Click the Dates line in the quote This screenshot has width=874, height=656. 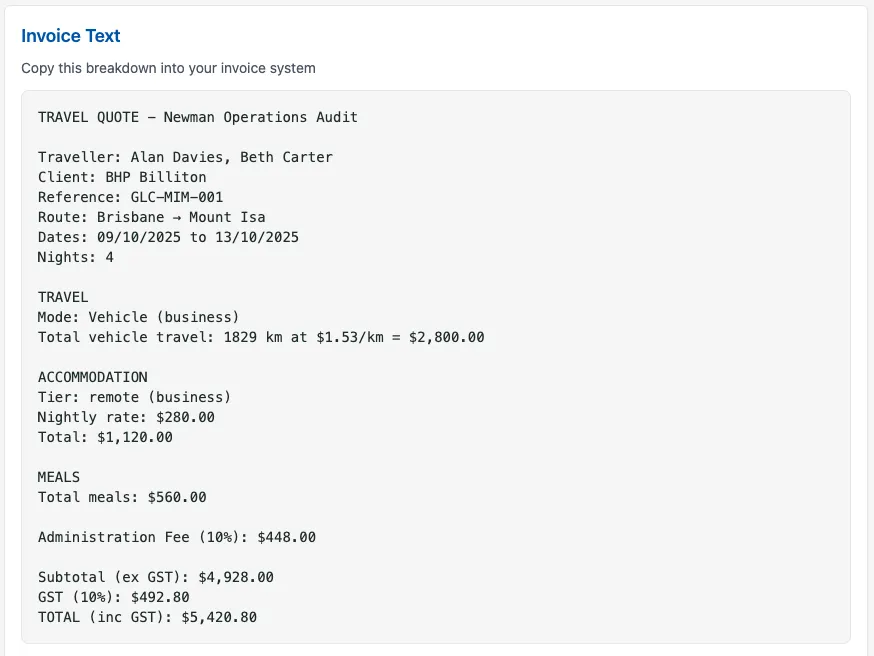[168, 237]
